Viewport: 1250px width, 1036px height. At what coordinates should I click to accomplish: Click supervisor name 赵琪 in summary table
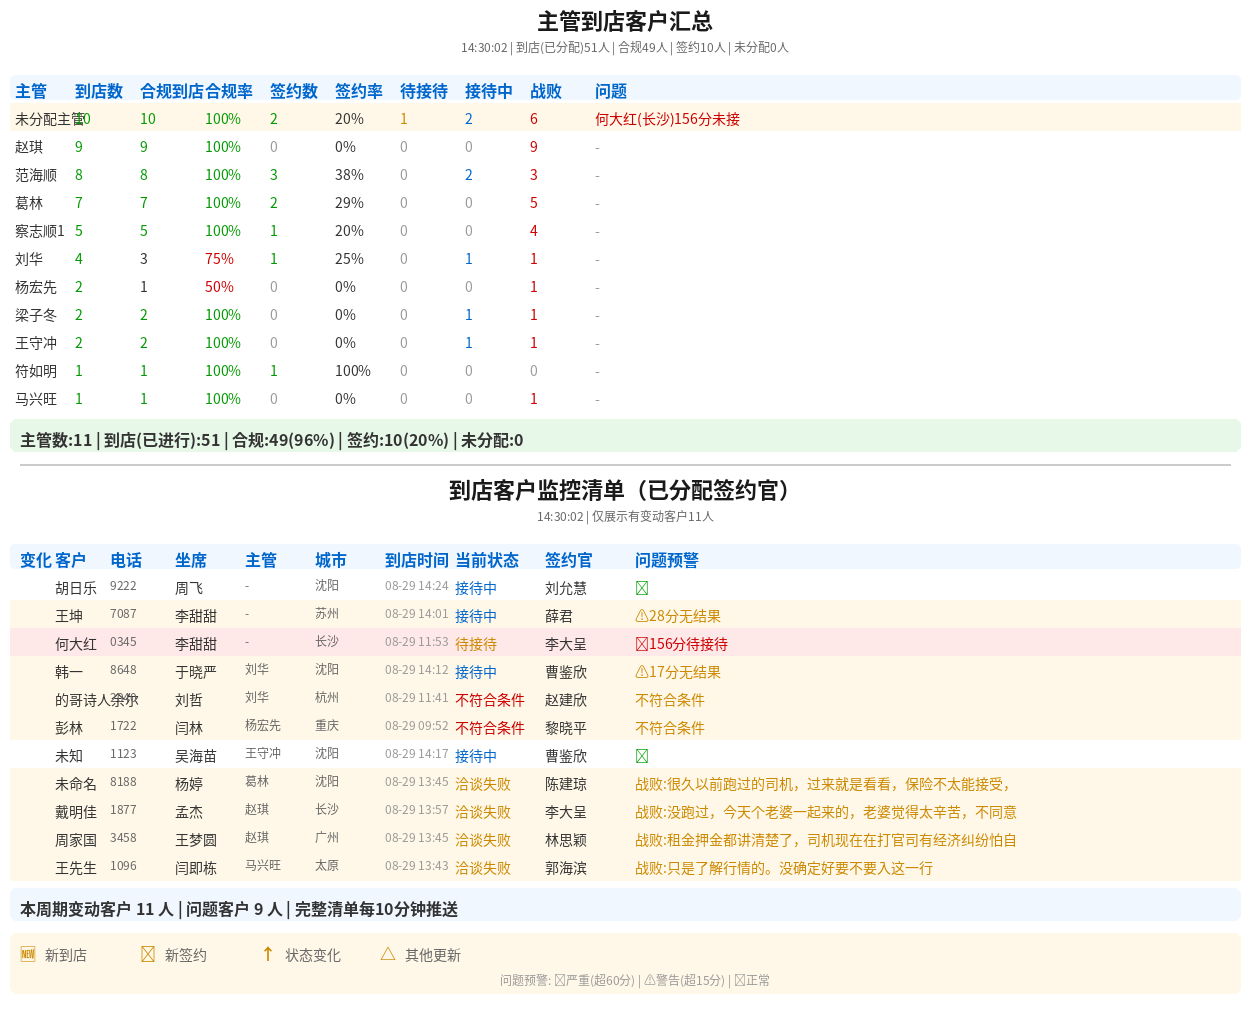coord(29,147)
